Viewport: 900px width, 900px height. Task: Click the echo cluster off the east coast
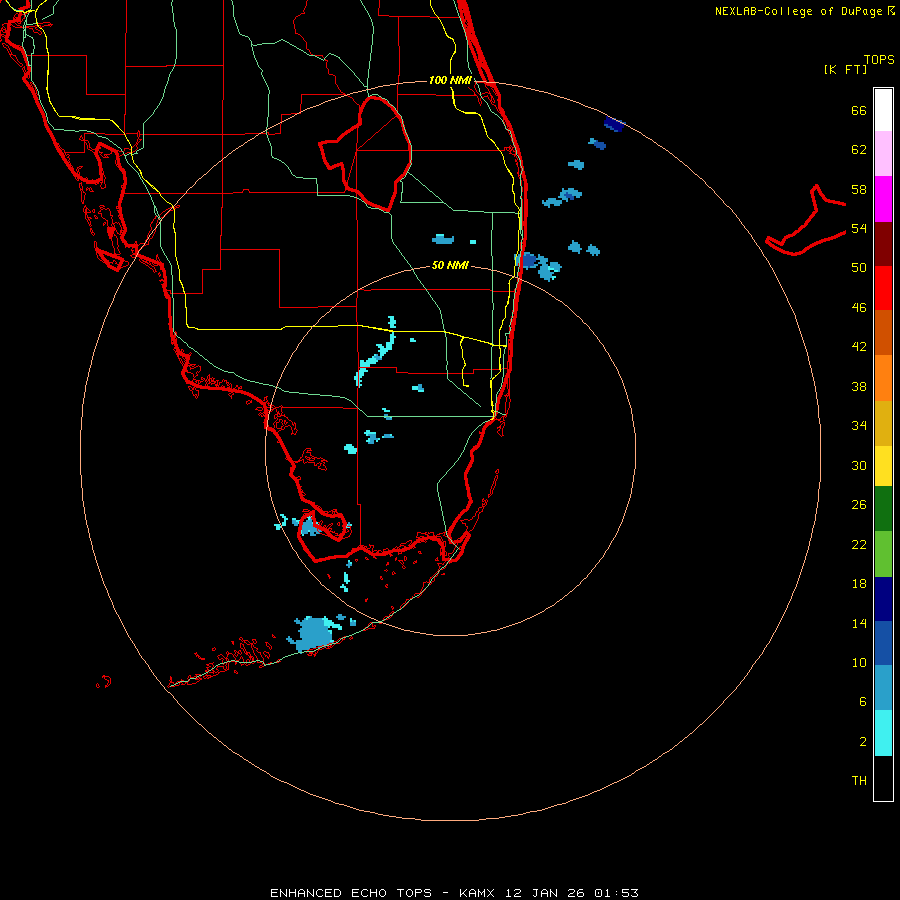[x=540, y=266]
